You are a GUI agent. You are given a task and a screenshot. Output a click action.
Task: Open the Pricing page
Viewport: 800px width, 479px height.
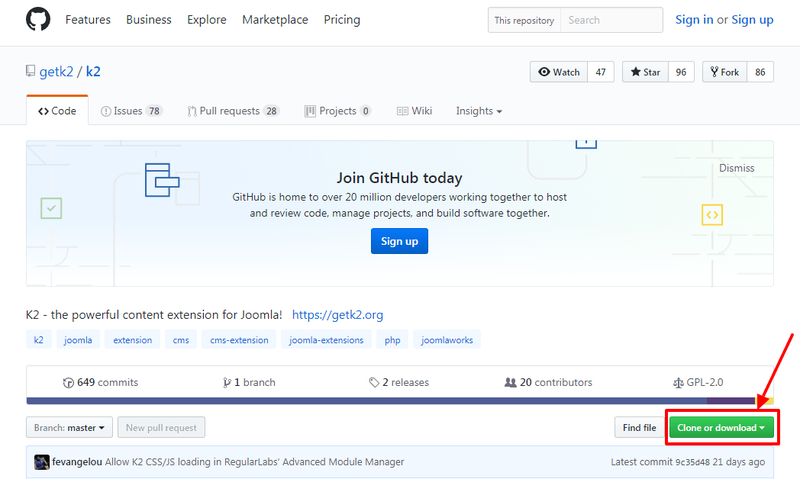342,19
